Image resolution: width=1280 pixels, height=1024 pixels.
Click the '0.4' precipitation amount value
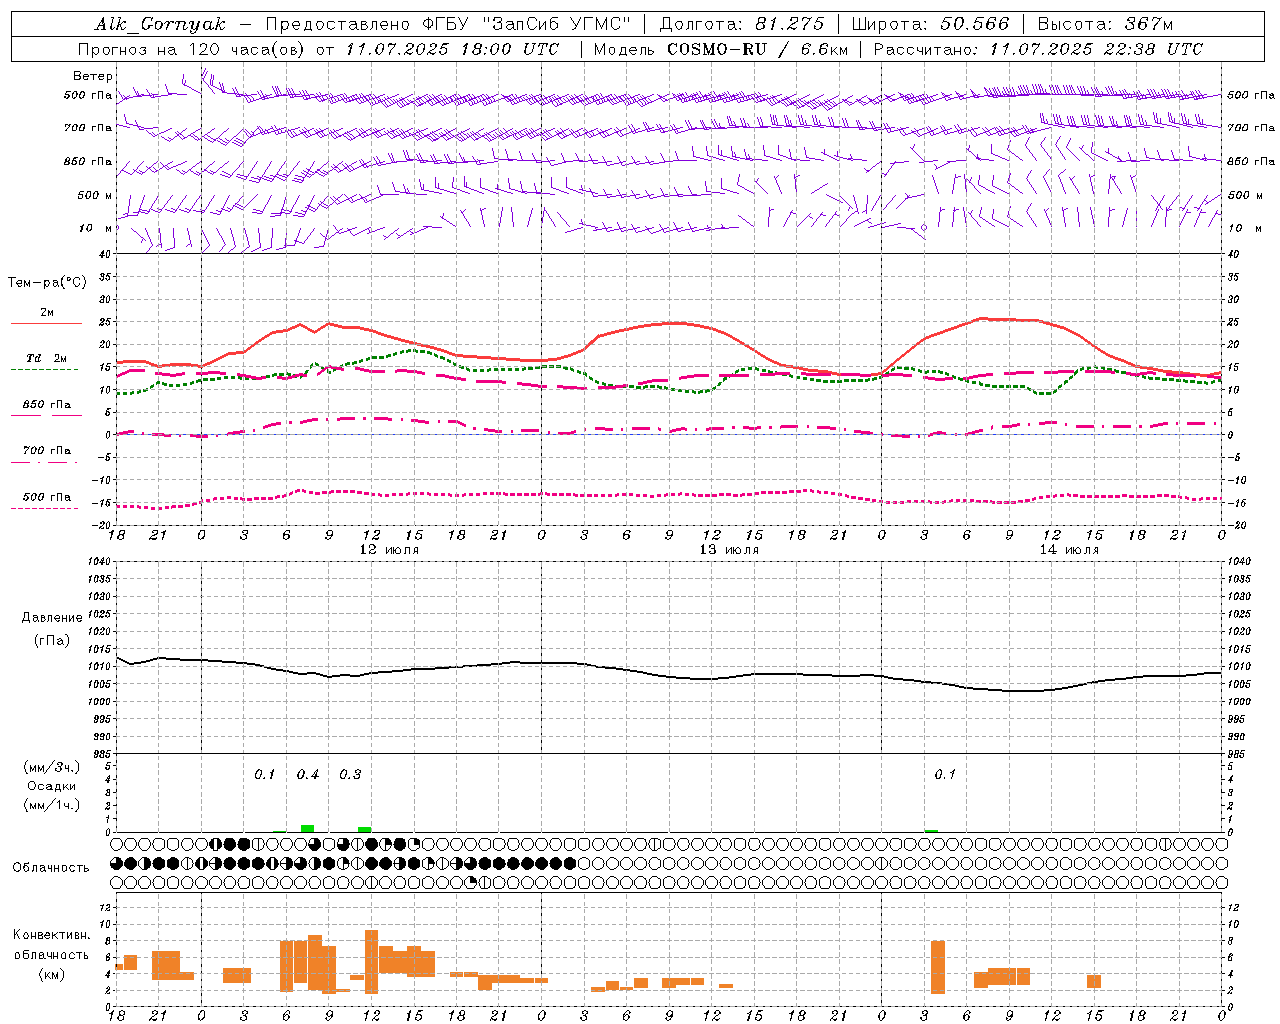(x=308, y=775)
